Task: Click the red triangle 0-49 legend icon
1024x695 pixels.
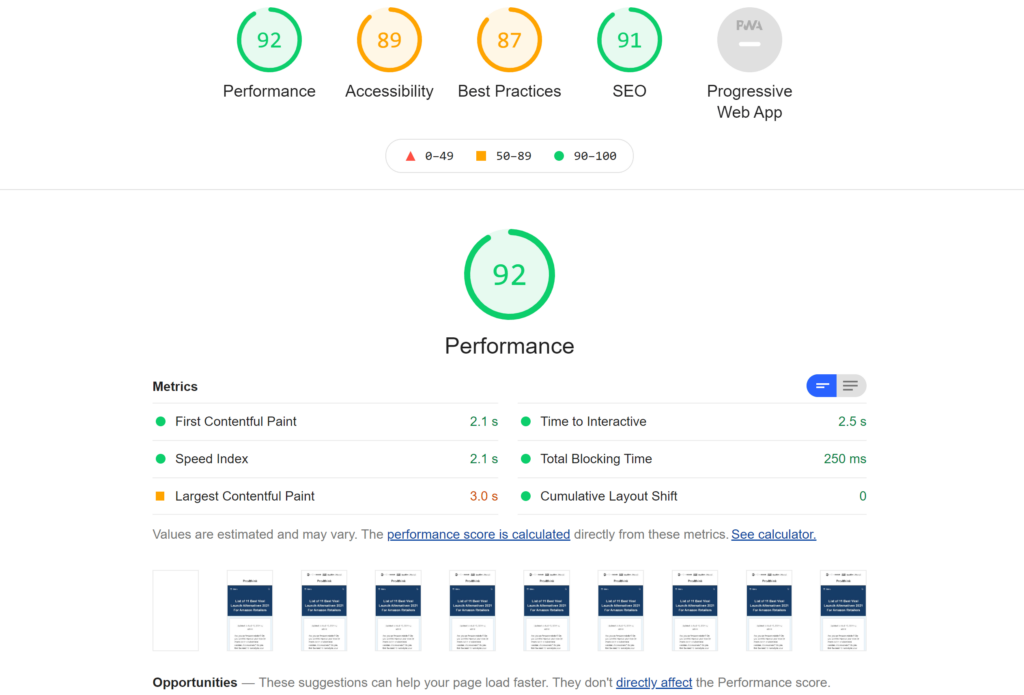Action: coord(410,156)
